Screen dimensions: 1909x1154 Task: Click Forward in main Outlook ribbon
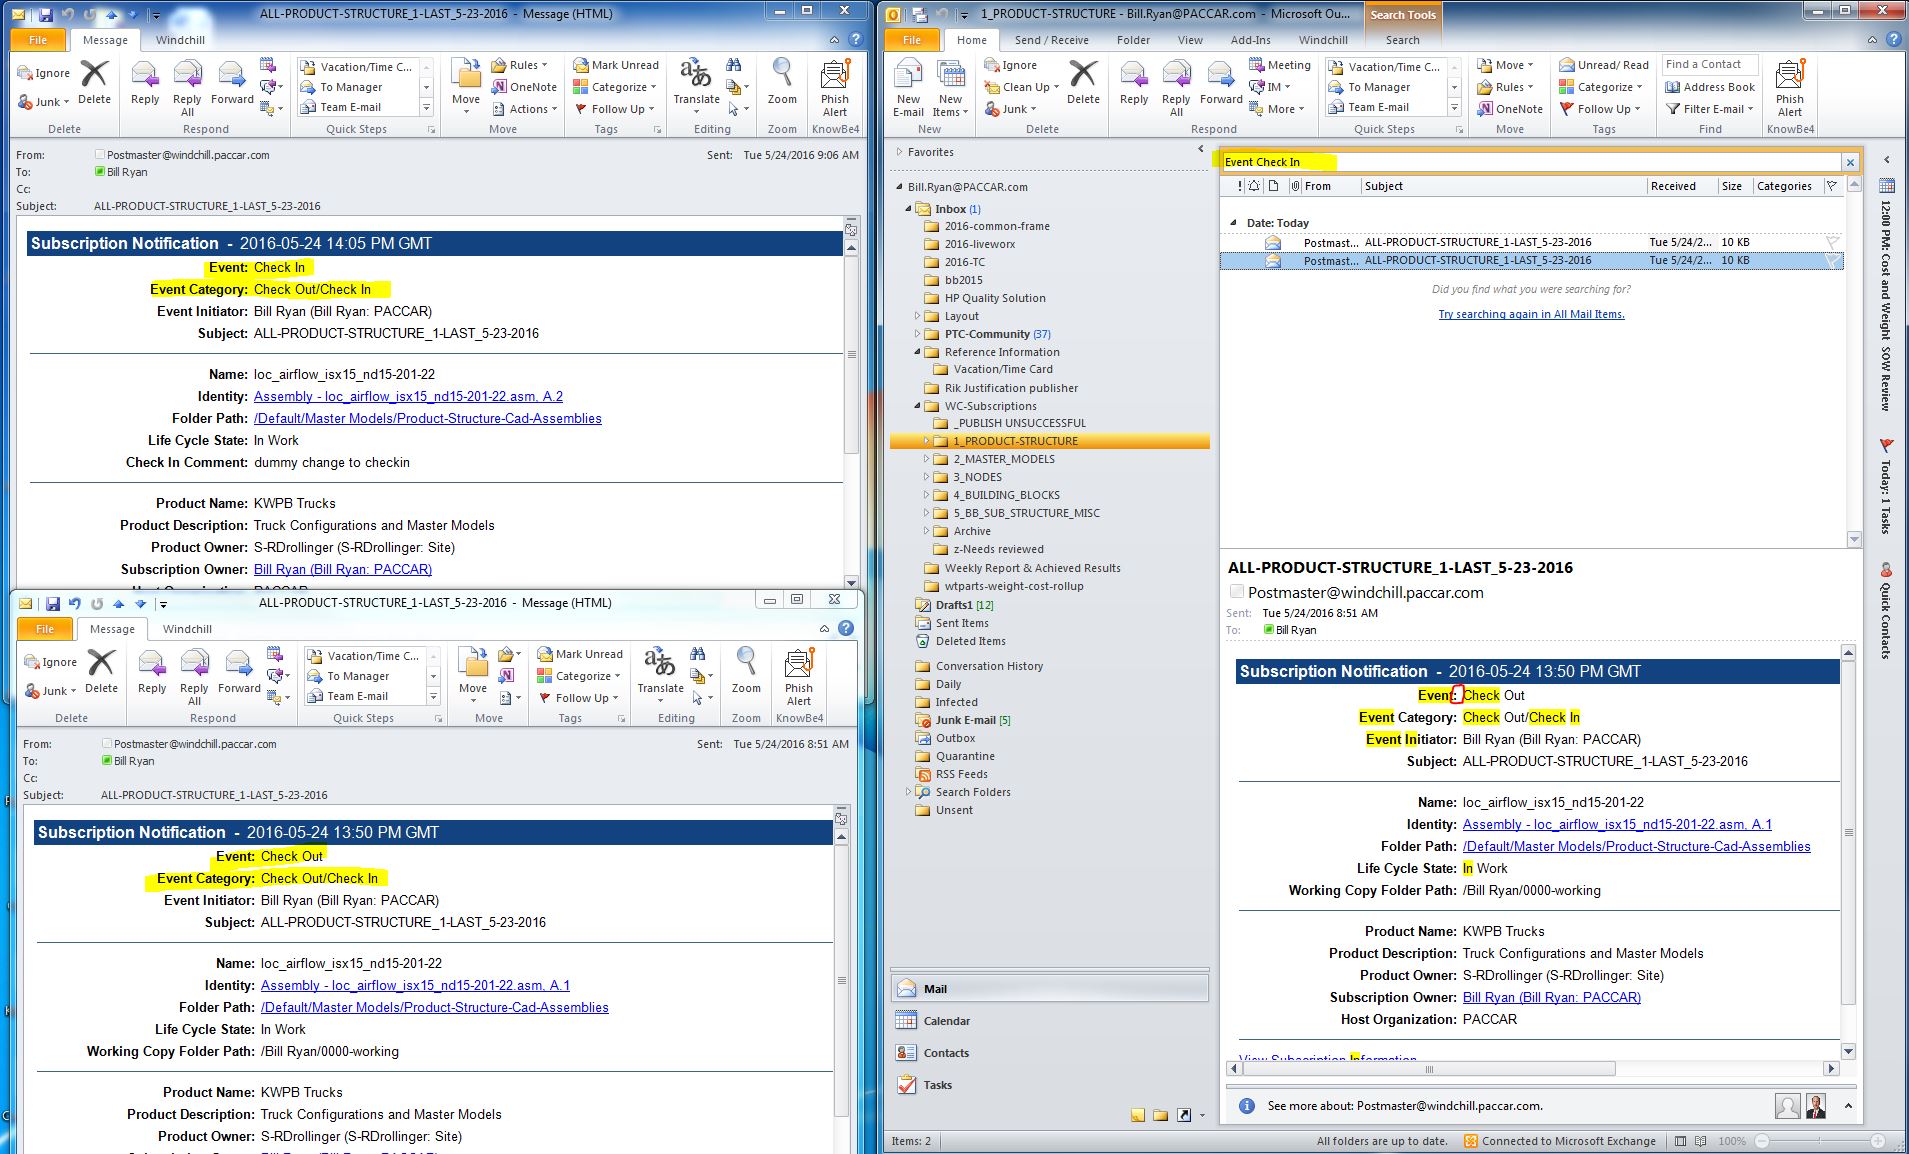pos(1220,82)
